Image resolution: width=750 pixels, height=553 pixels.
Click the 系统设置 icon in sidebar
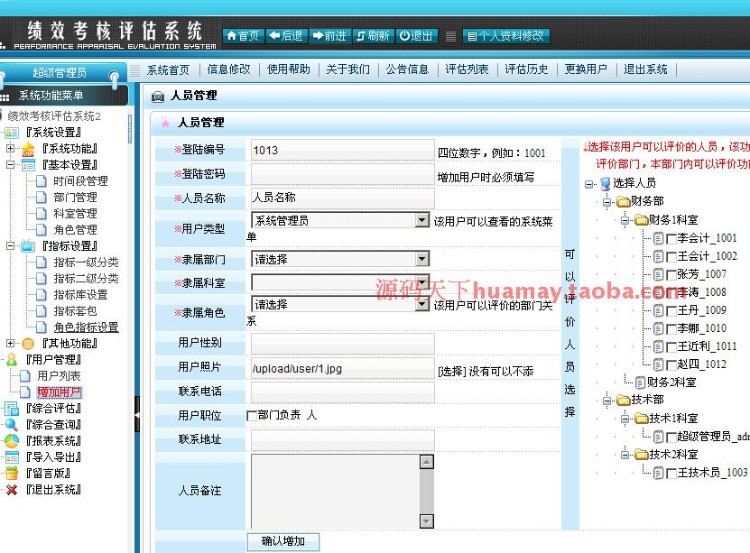(x=11, y=133)
